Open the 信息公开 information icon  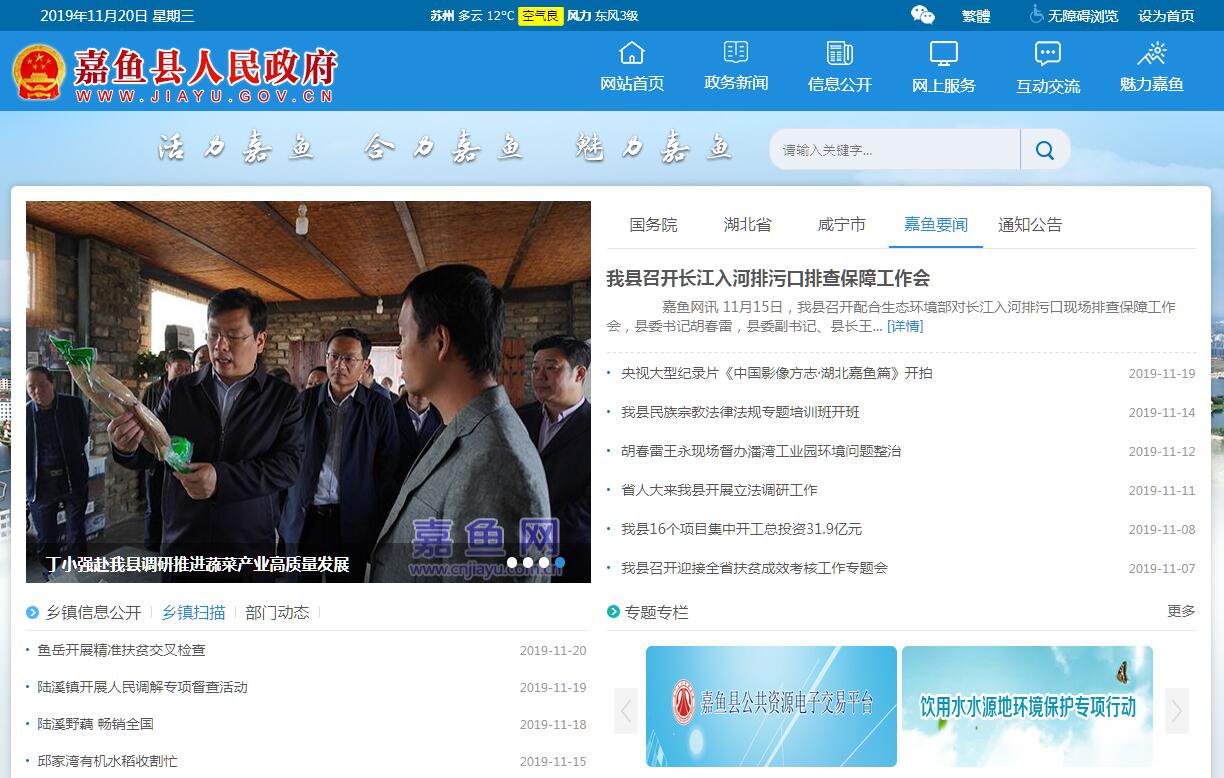[840, 53]
